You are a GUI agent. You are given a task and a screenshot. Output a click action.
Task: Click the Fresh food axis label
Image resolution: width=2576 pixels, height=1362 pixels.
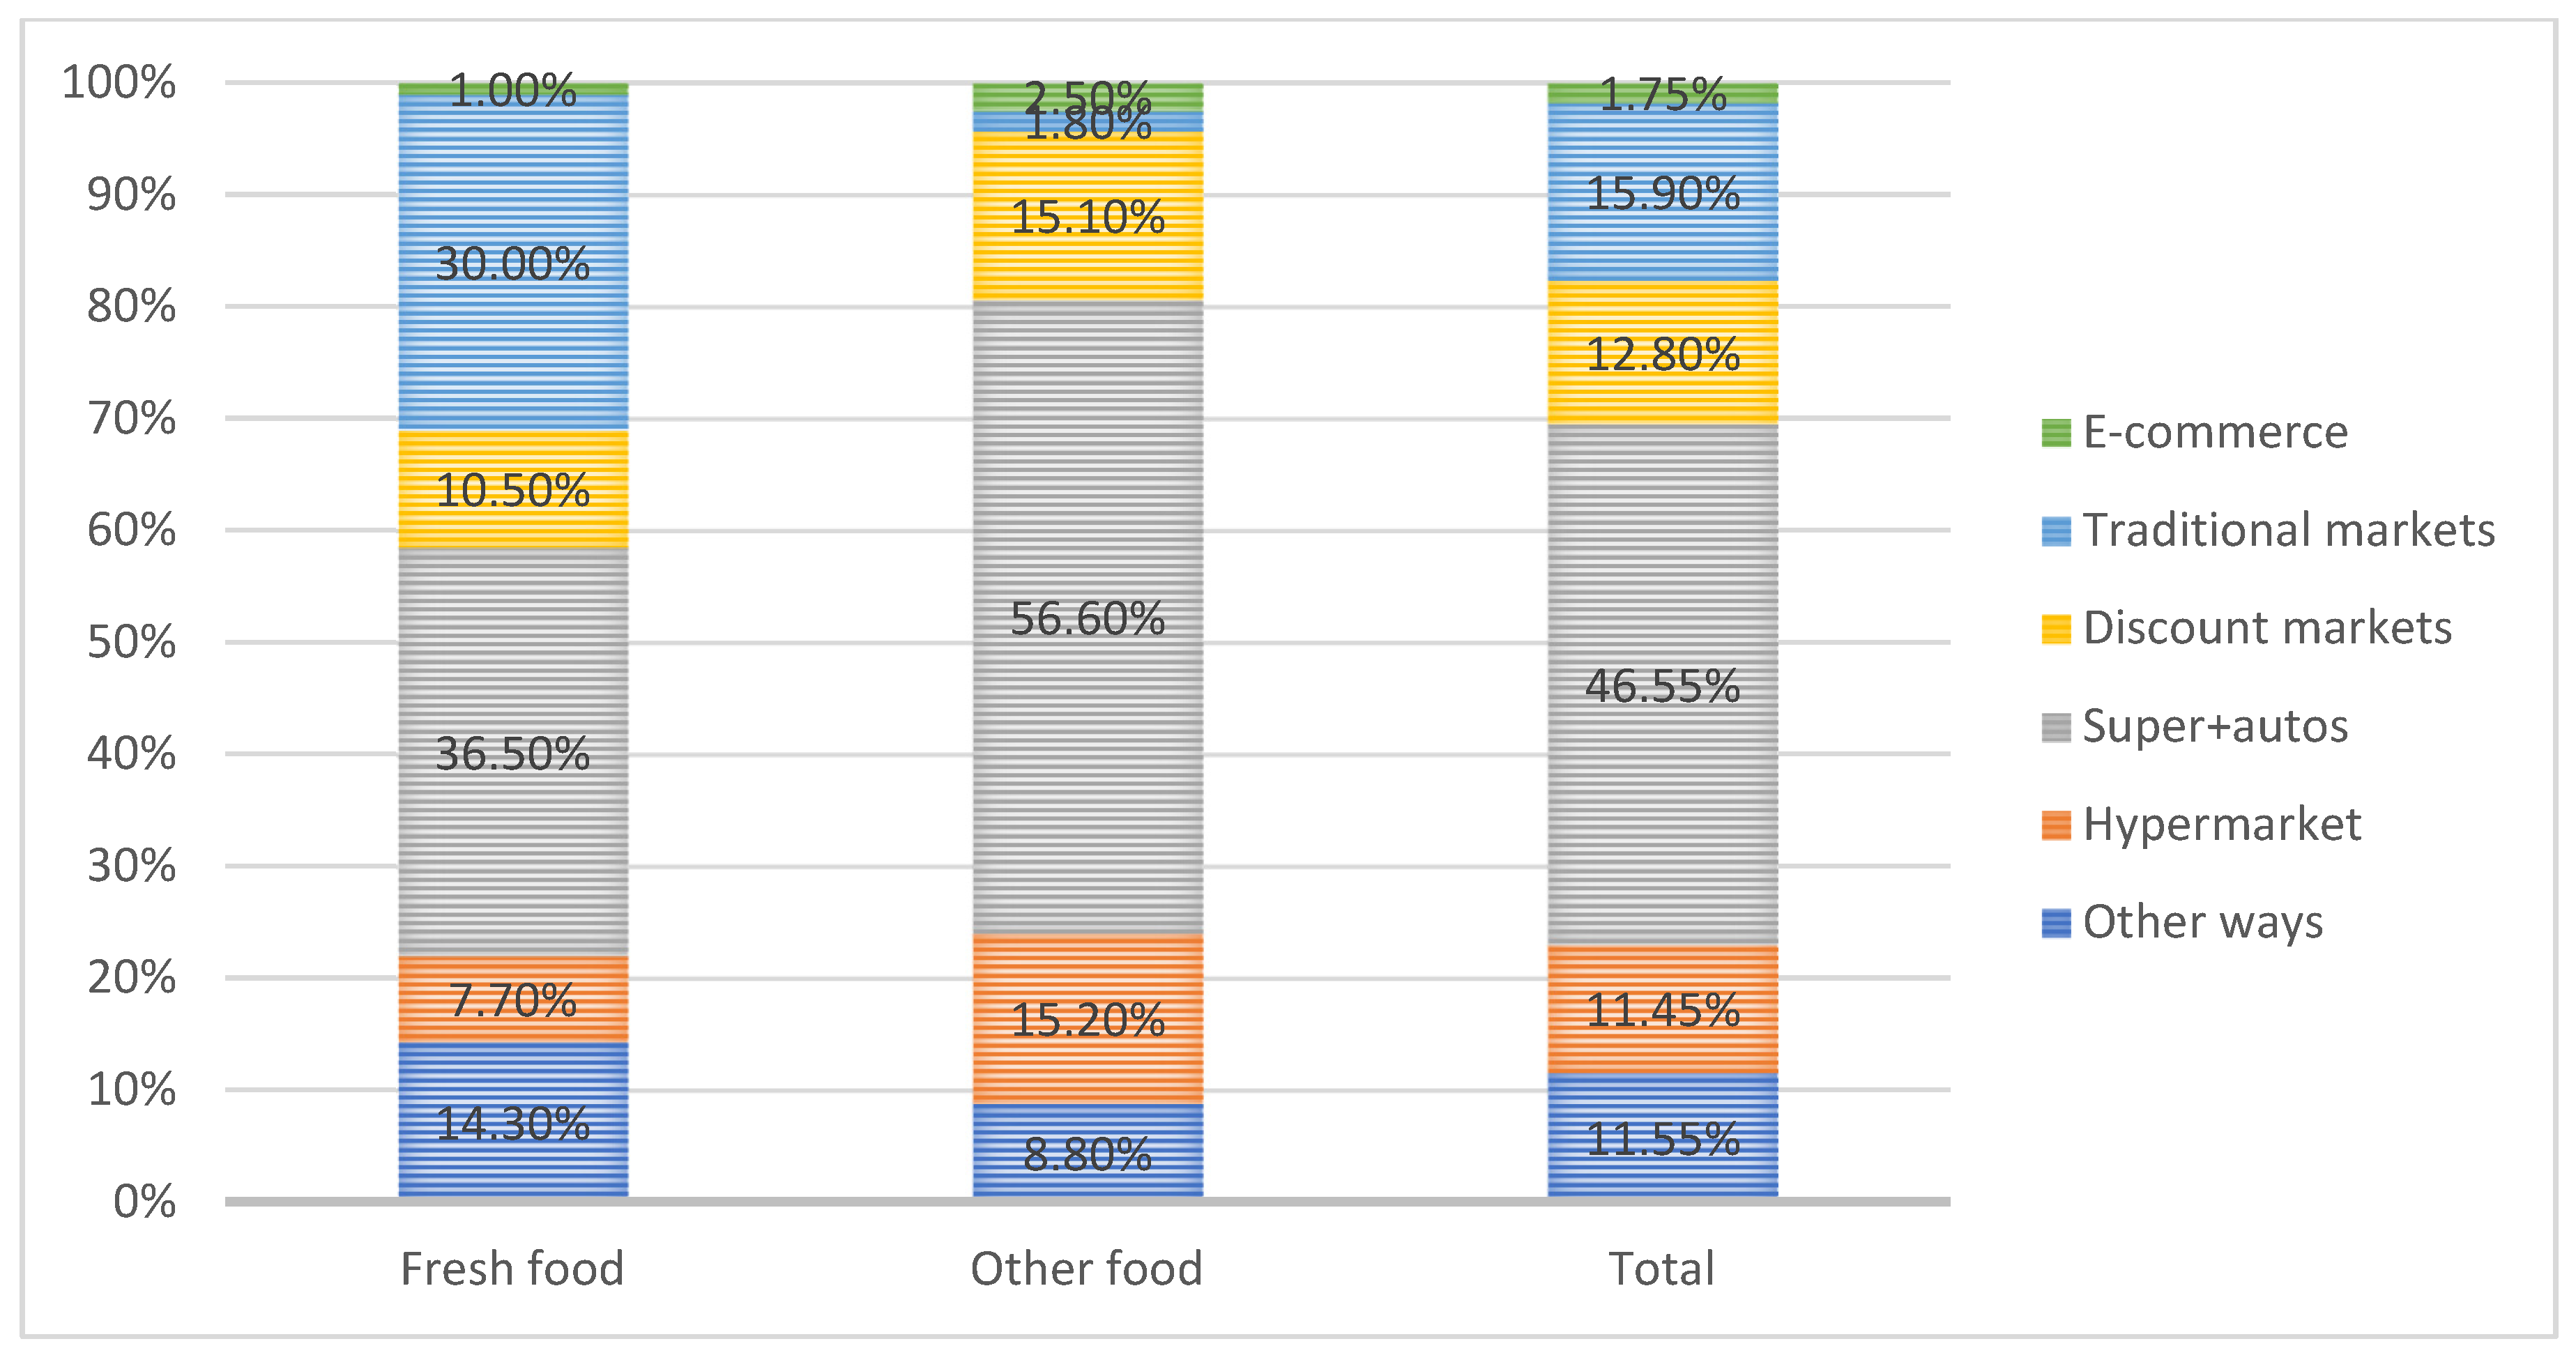tap(512, 1269)
